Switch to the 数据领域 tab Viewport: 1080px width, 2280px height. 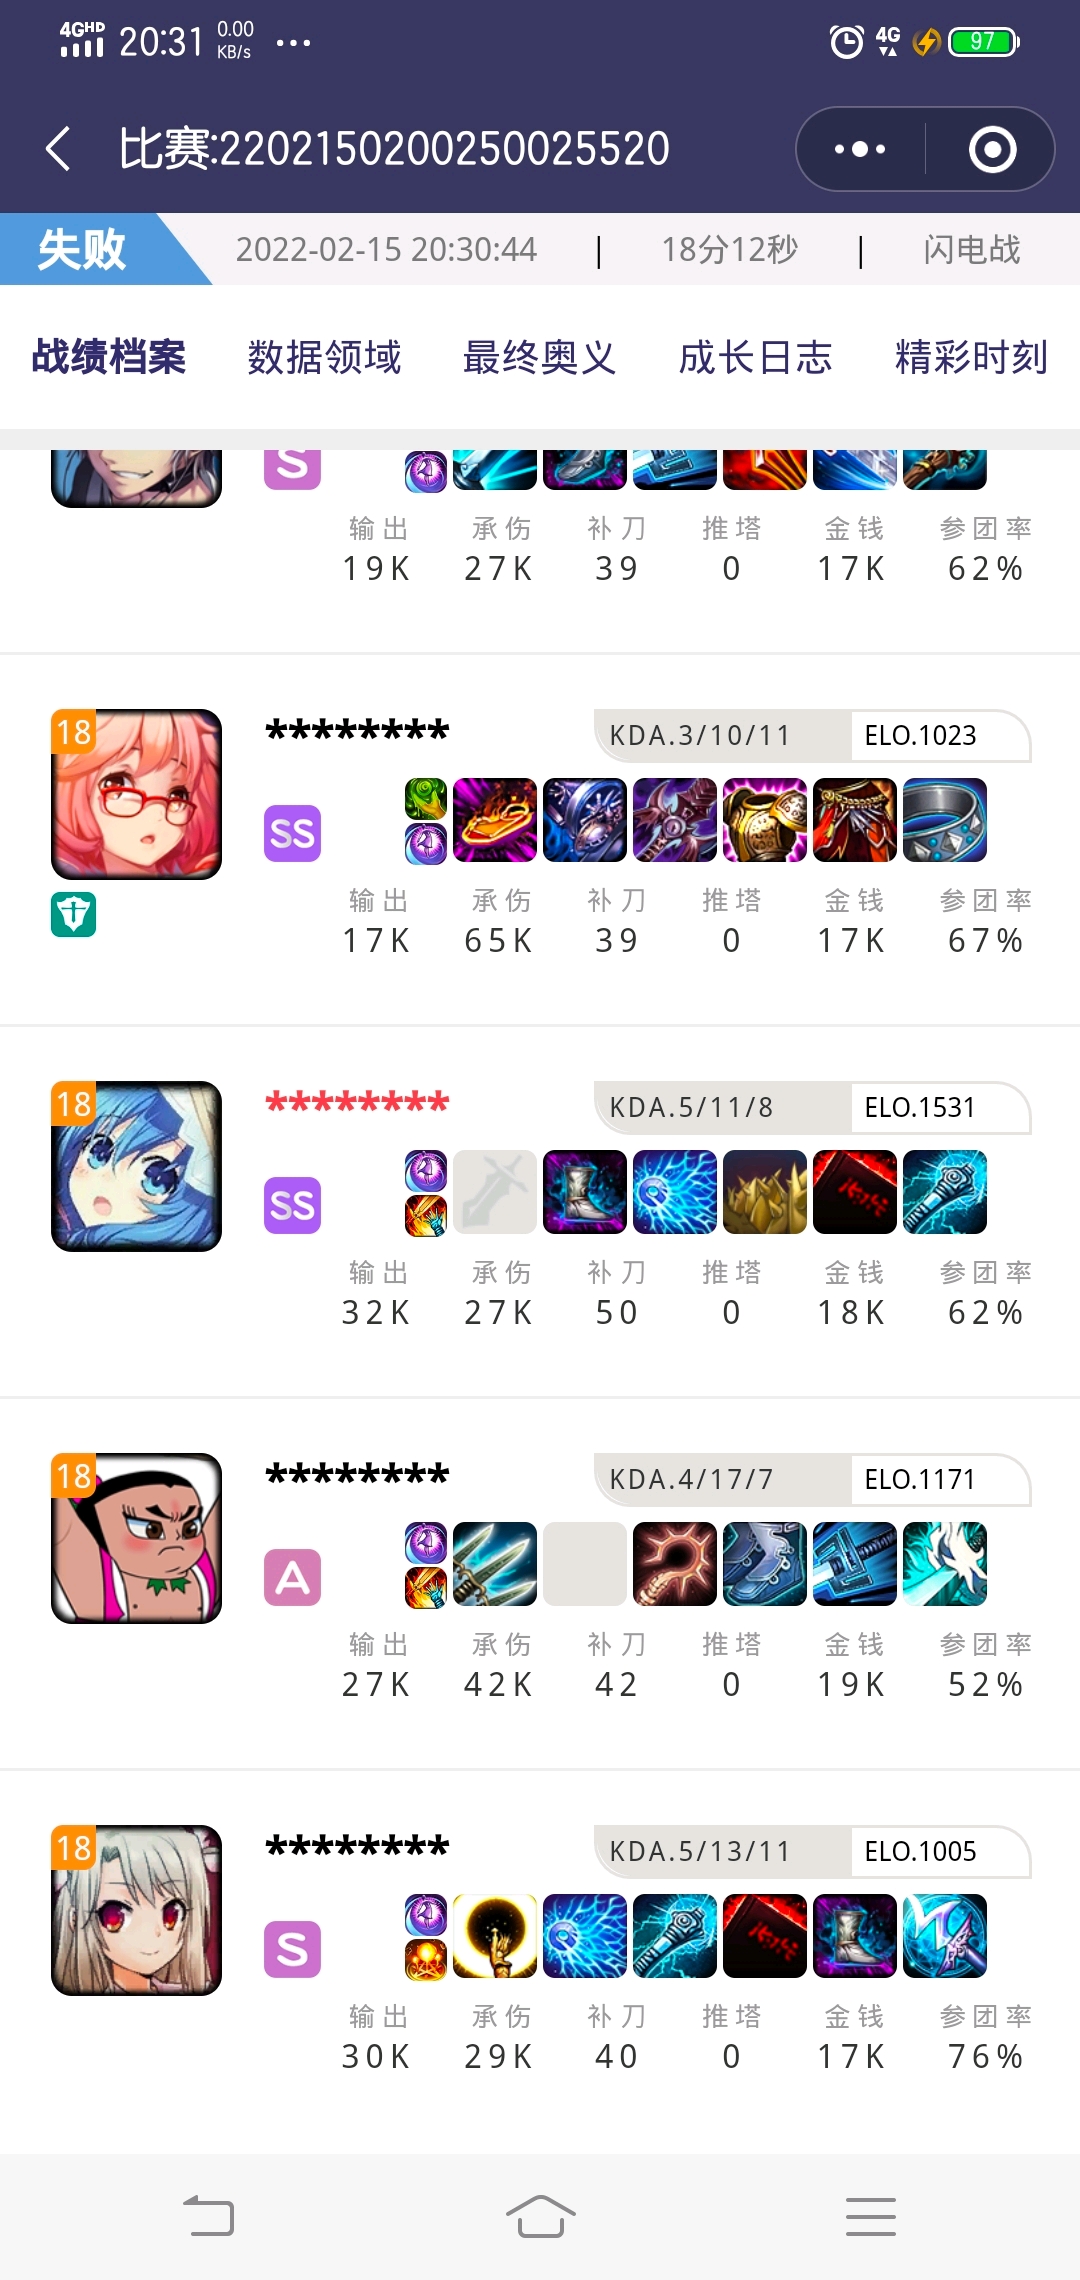[324, 357]
